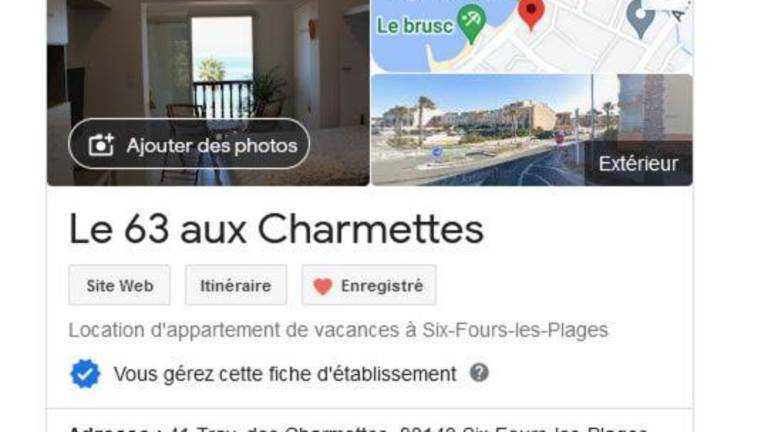Screen dimensions: 768x432
Task: Toggle the Enregistré saved button
Action: (x=369, y=285)
